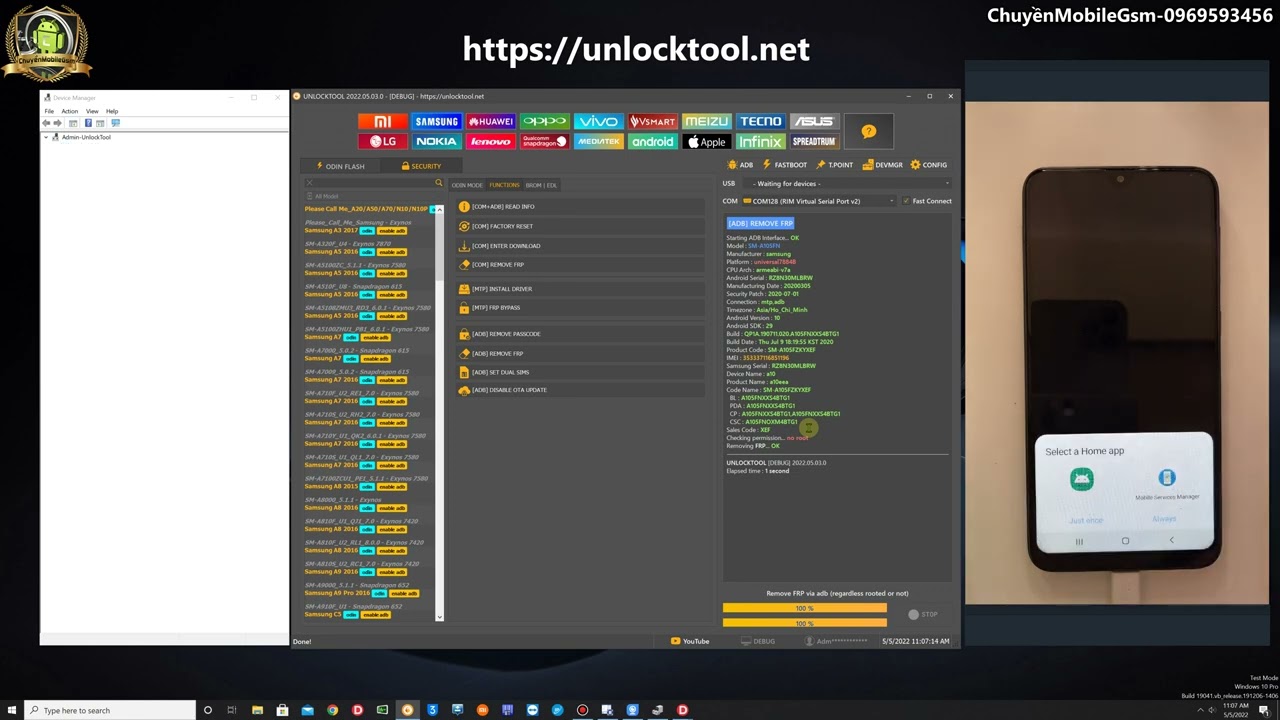The height and width of the screenshot is (720, 1280).
Task: Select the FUNCTIONS sub-tab
Action: (504, 185)
